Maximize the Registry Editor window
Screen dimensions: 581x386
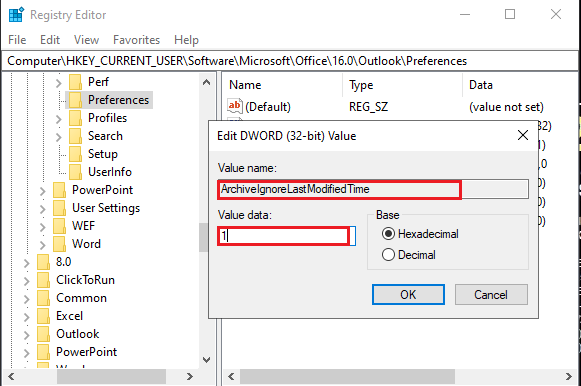tap(510, 14)
